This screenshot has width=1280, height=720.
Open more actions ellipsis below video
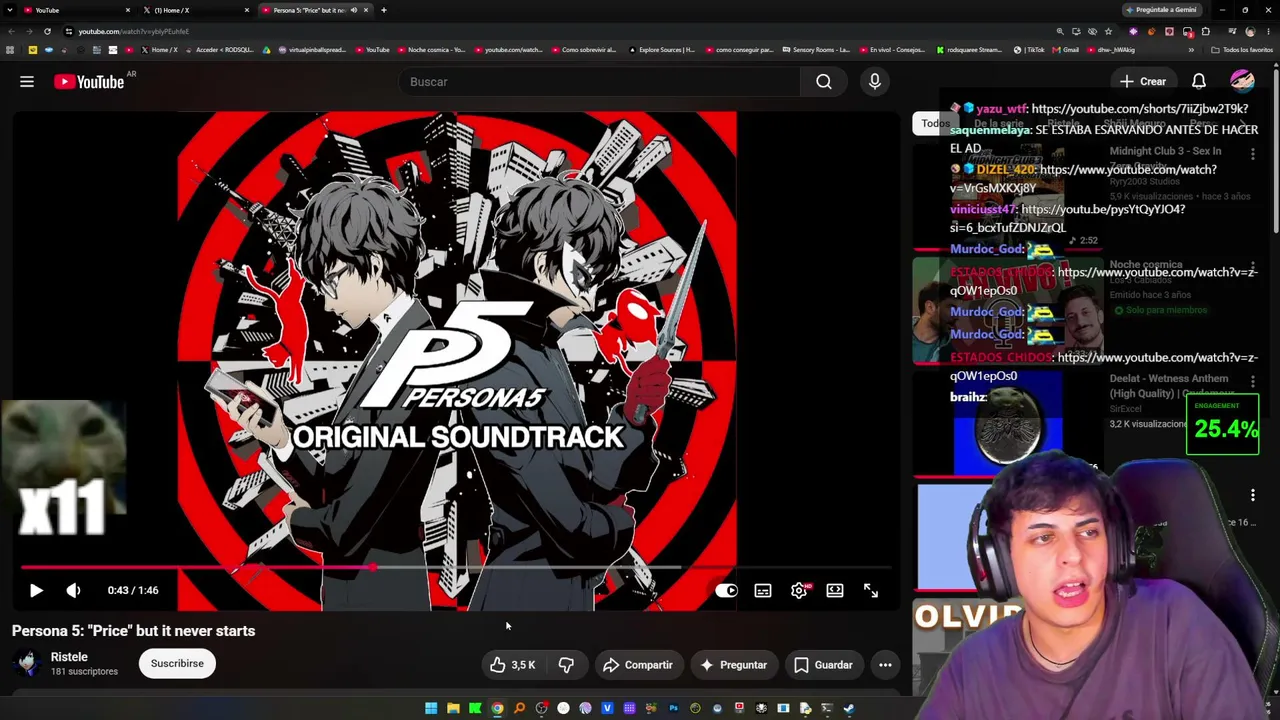coord(885,665)
